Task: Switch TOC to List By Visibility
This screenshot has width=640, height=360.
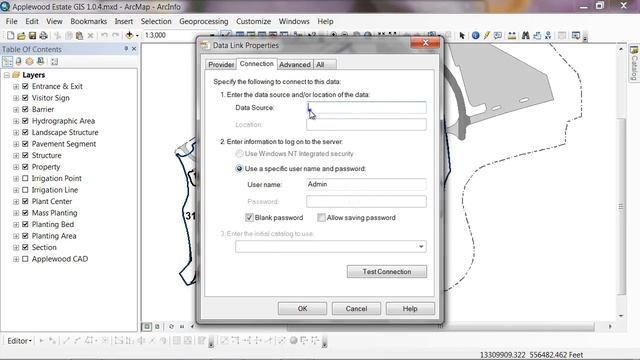Action: [29, 62]
